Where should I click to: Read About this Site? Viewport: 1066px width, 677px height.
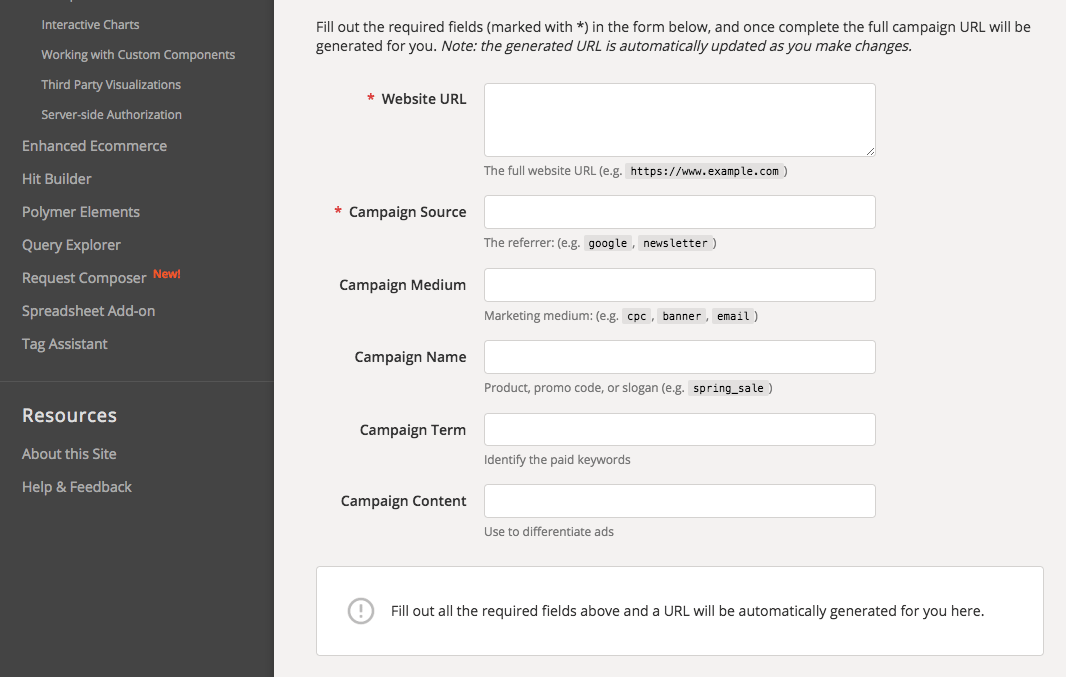(68, 453)
